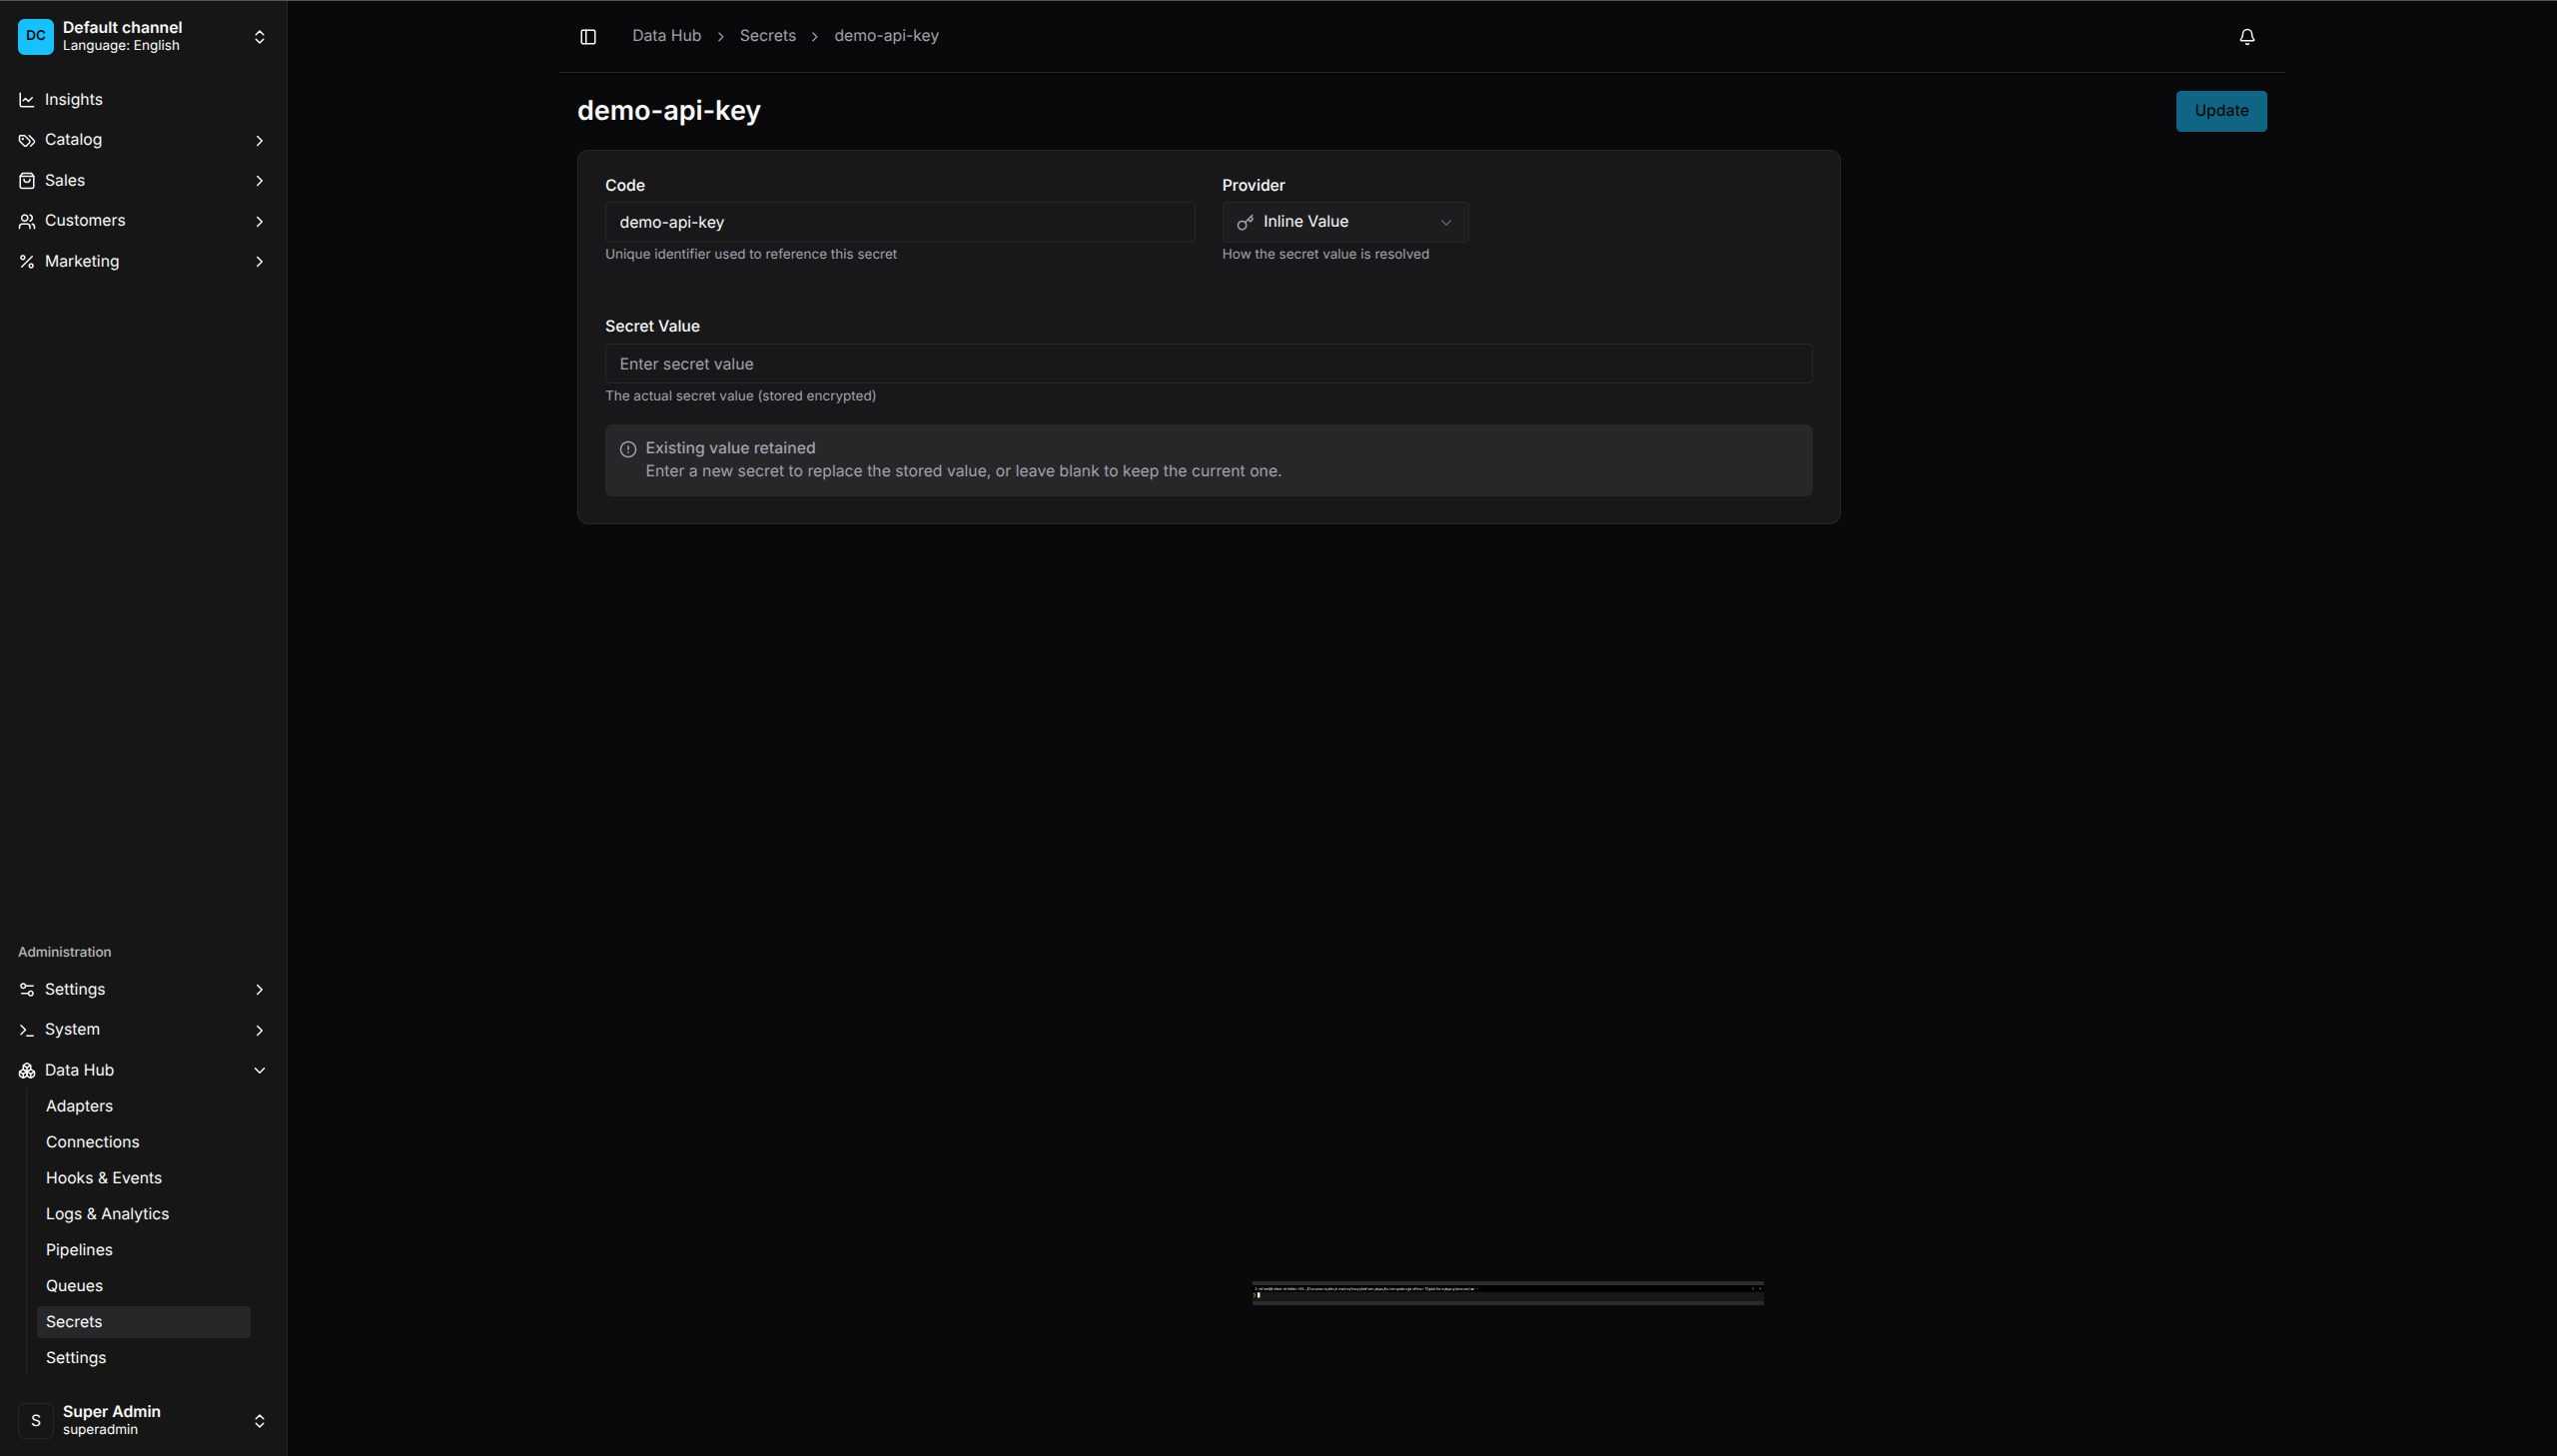Click the Marketing percent icon
This screenshot has width=2557, height=1456.
(x=27, y=262)
